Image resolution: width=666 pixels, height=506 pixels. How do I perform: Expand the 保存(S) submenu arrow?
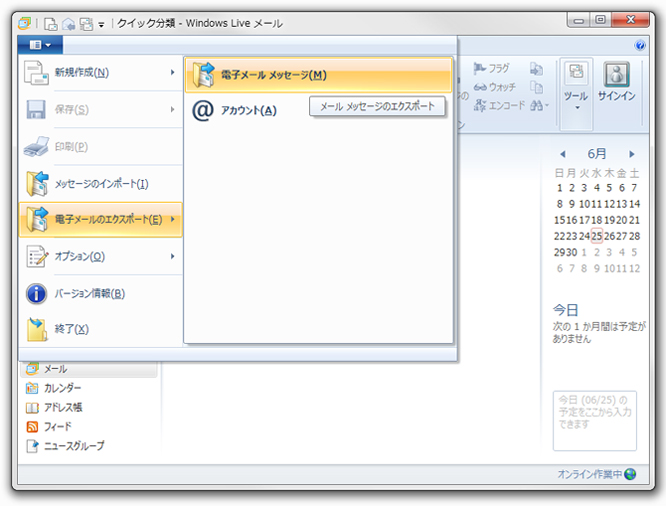[x=172, y=110]
